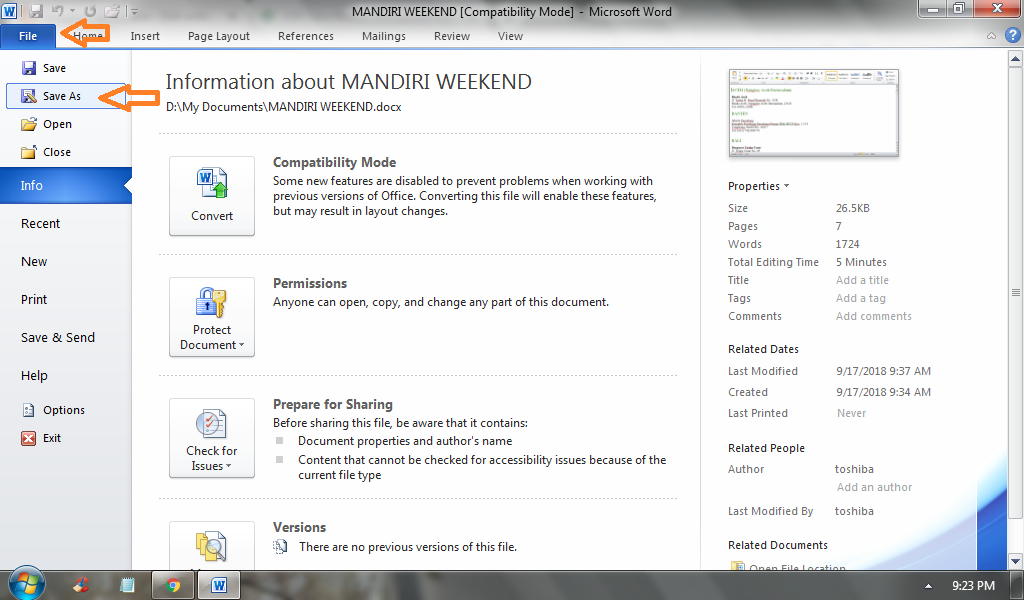The width and height of the screenshot is (1024, 600).
Task: Expand the Properties dropdown
Action: point(758,186)
